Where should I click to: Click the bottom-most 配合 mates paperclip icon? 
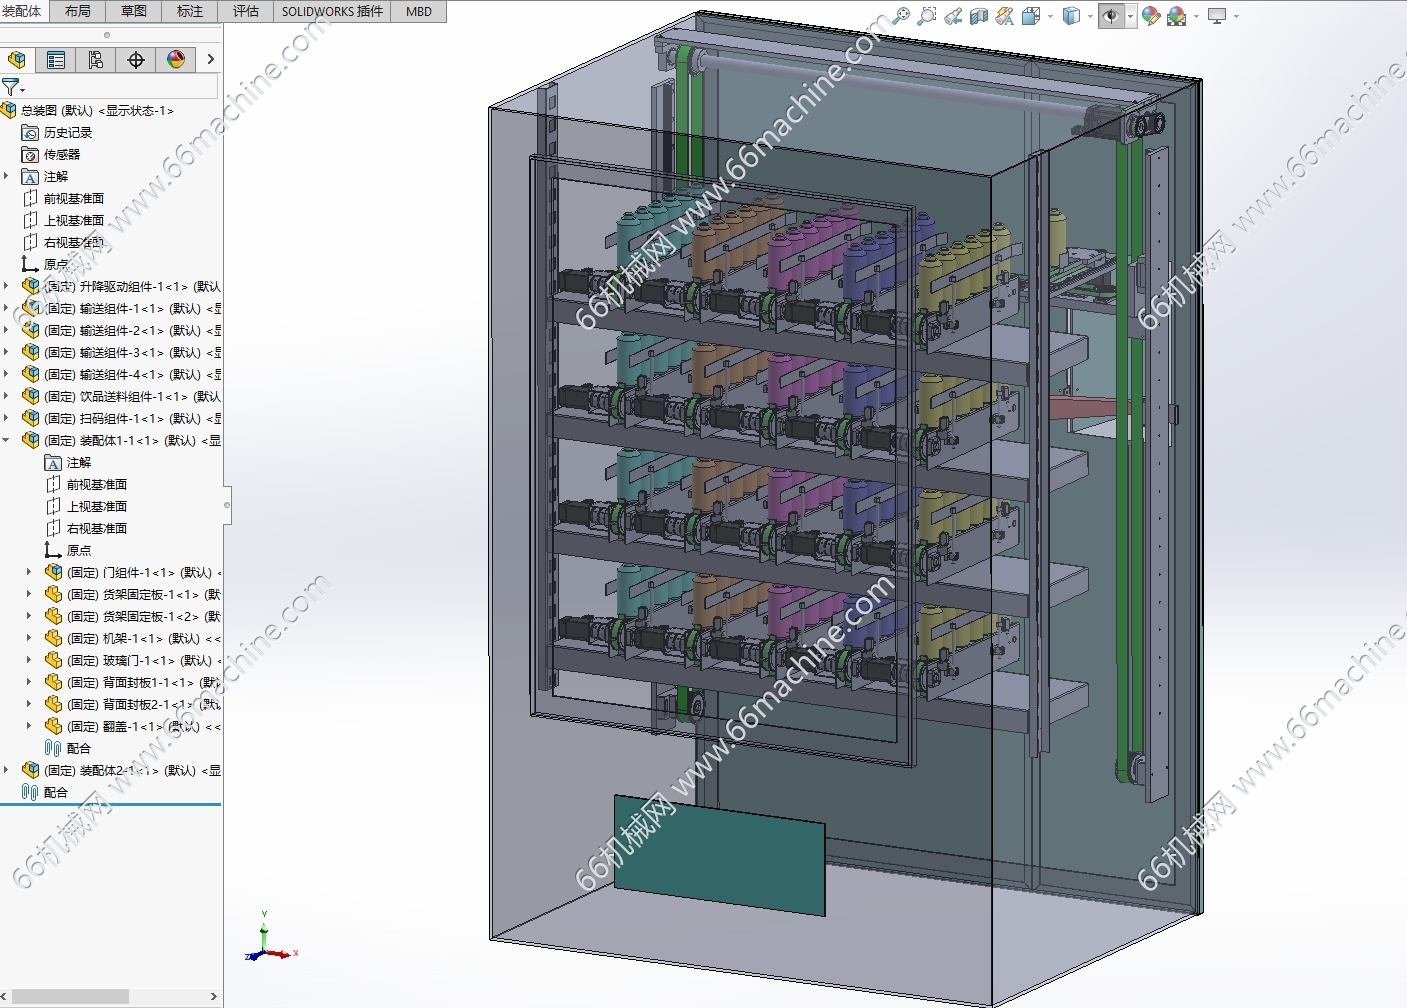point(30,792)
